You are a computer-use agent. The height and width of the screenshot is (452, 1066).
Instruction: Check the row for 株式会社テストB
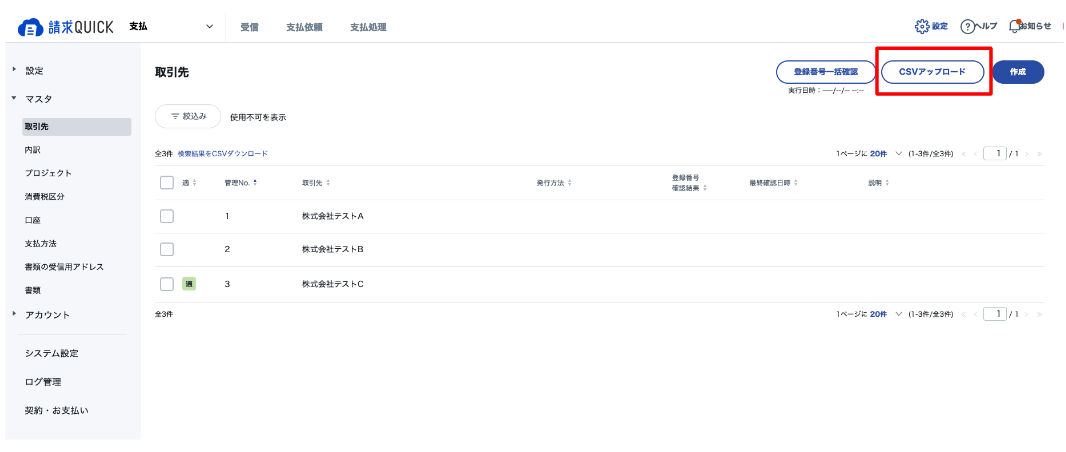point(167,249)
